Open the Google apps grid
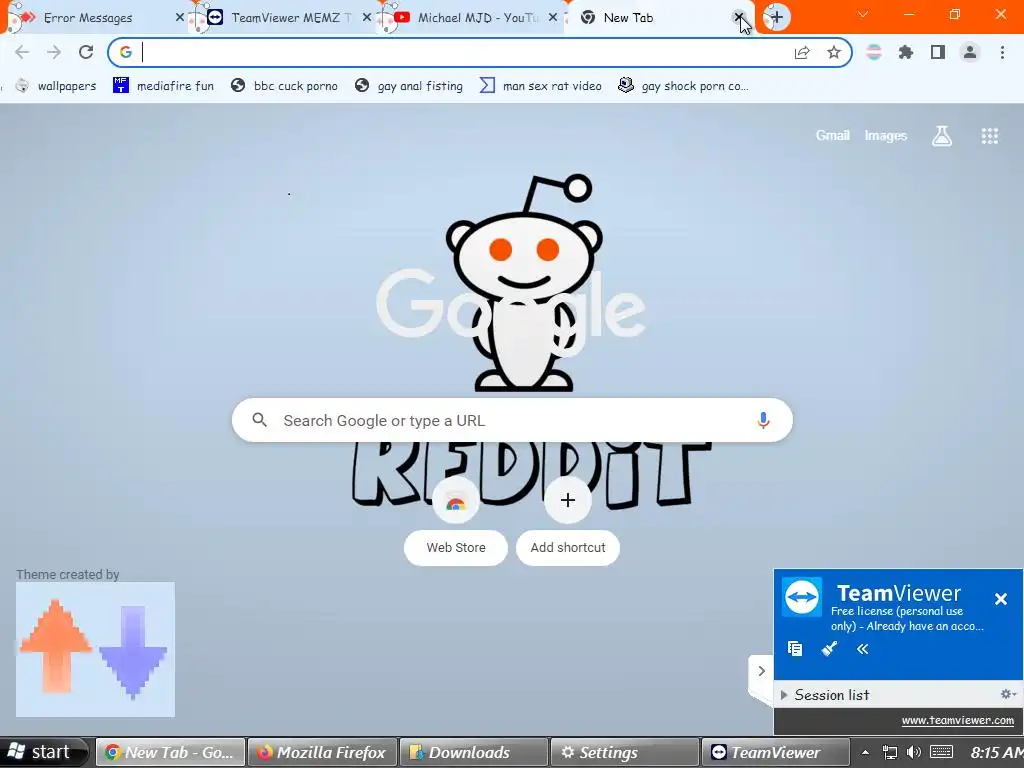The height and width of the screenshot is (768, 1024). 990,136
